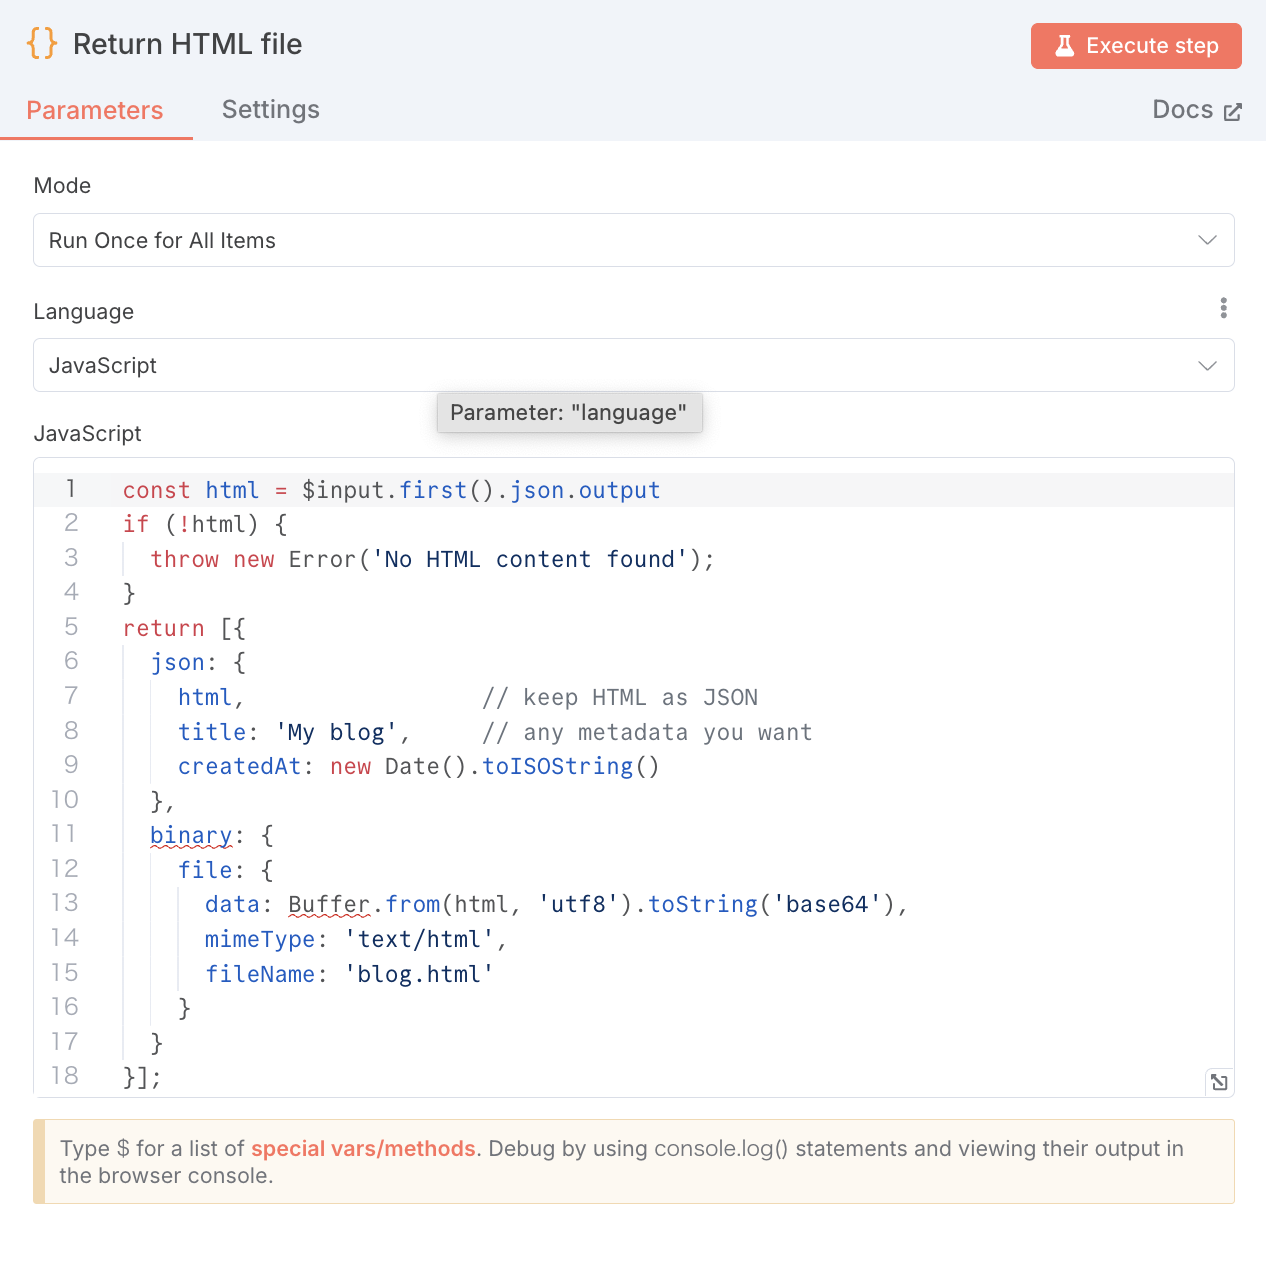Click the expand code editor icon
This screenshot has height=1262, width=1266.
coord(1219,1082)
